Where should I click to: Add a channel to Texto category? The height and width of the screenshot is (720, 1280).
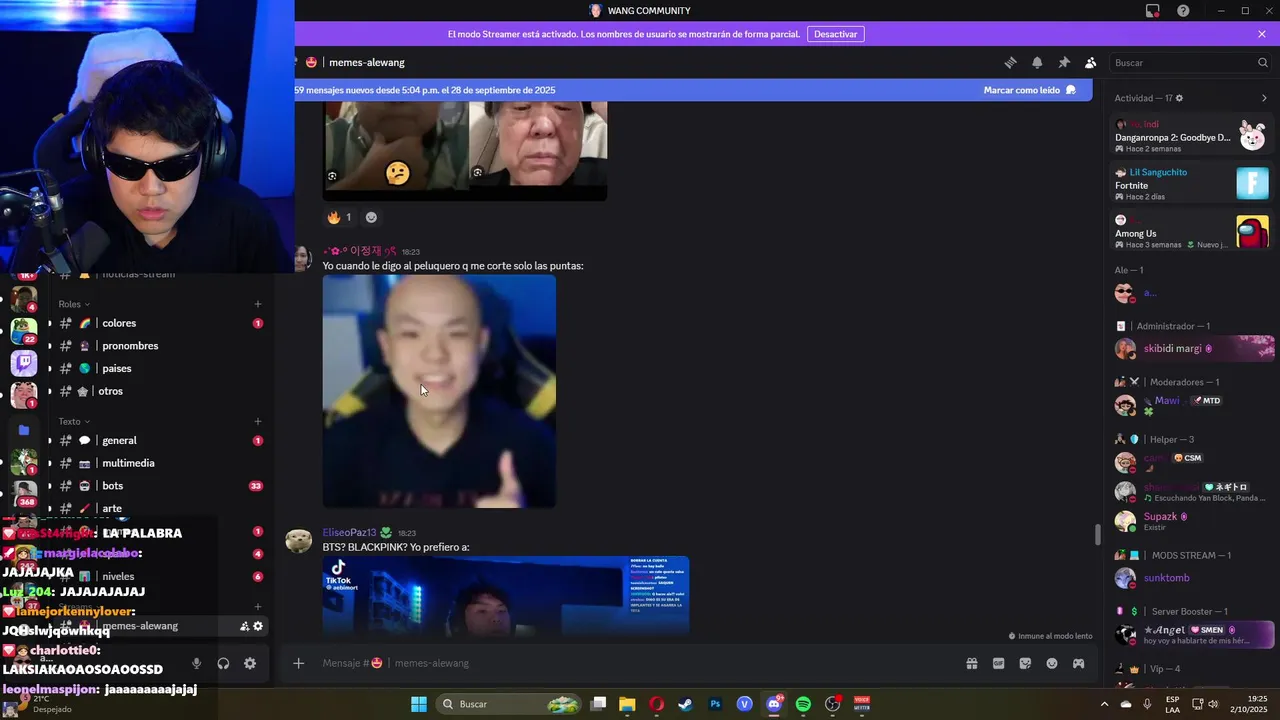[x=258, y=421]
